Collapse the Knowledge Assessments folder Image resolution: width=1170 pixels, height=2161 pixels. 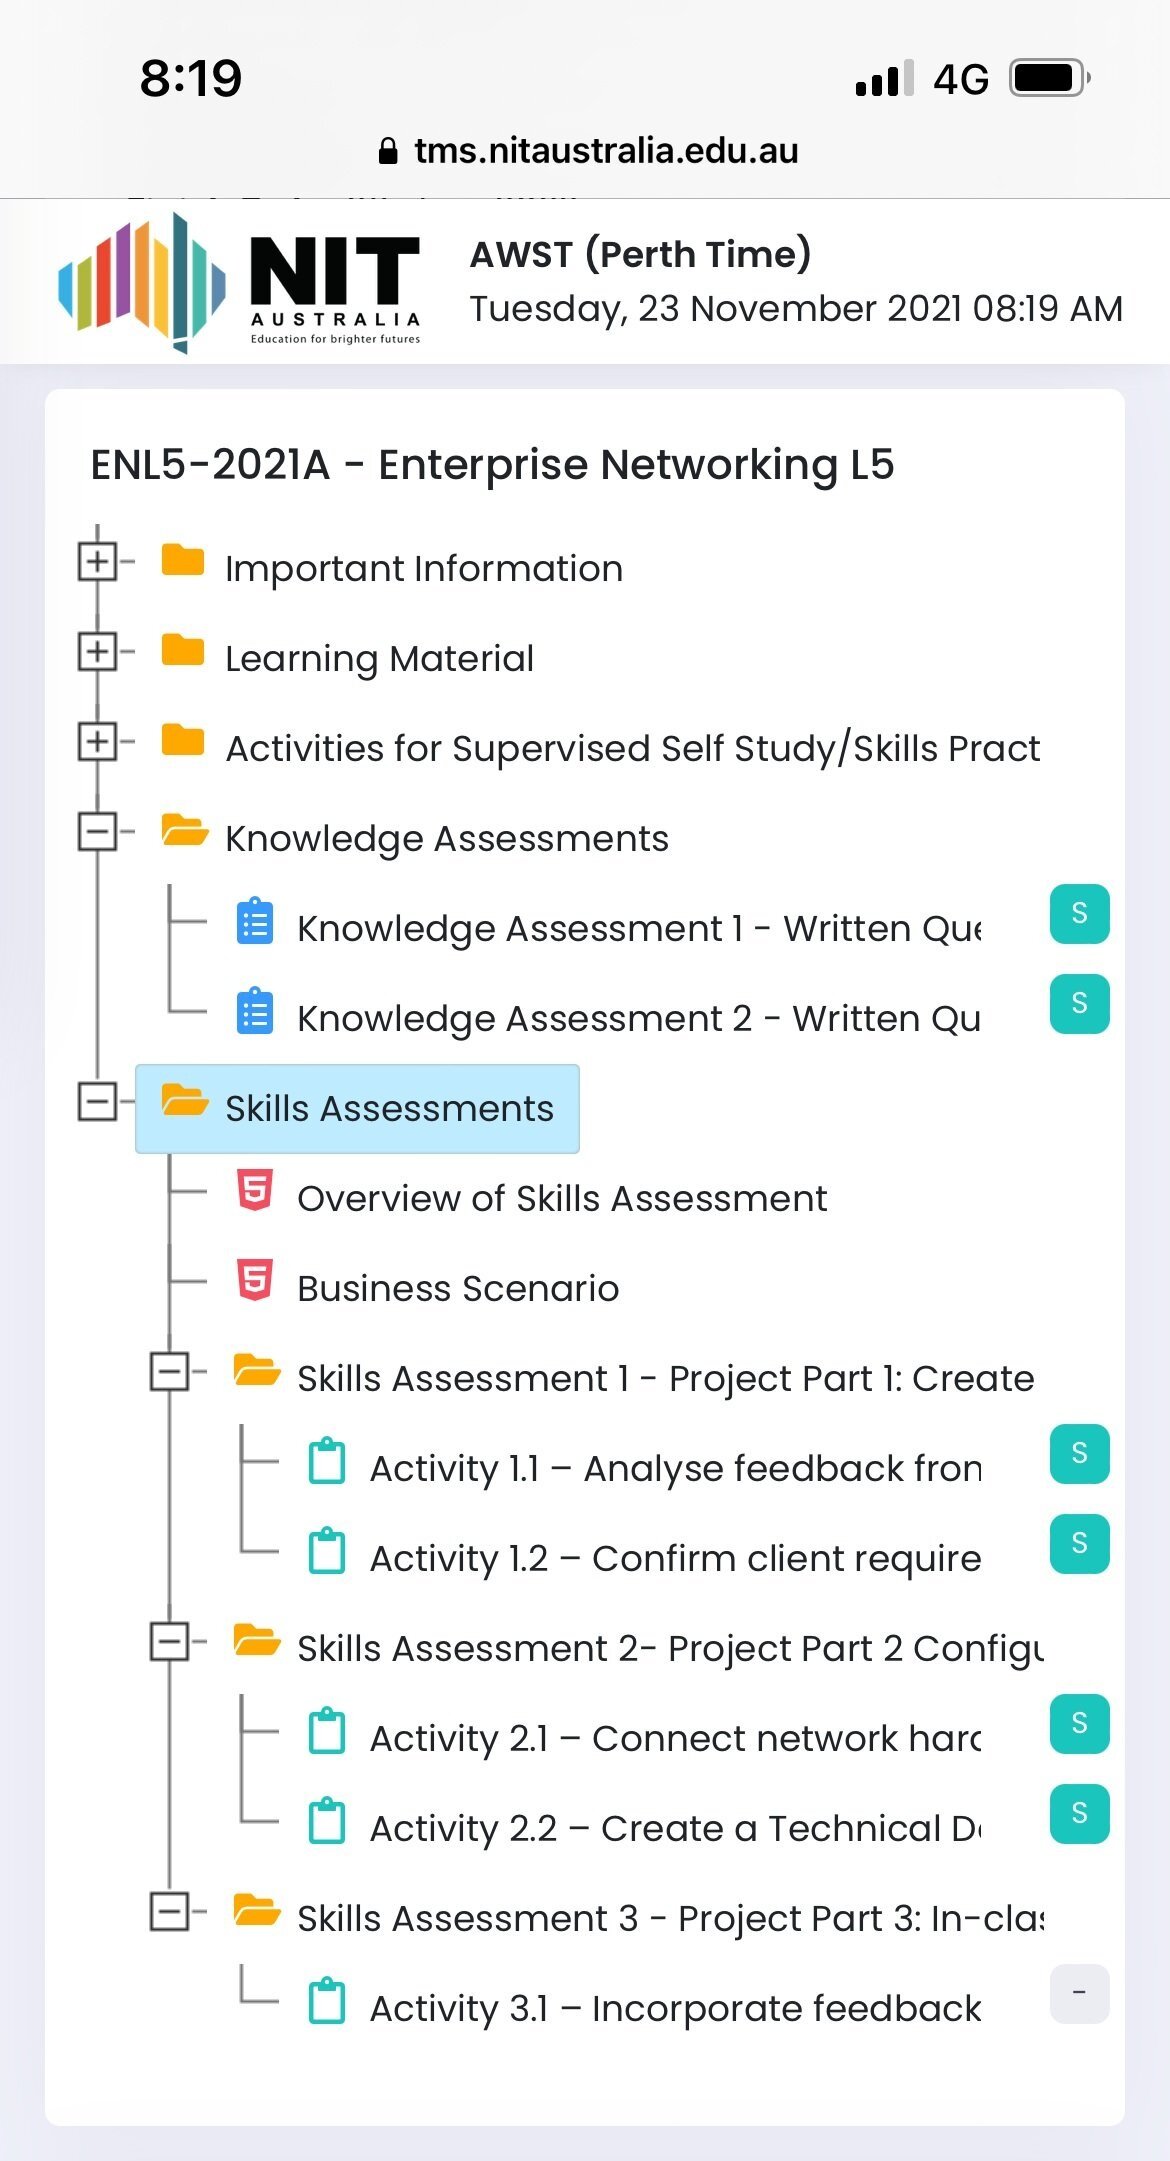pos(97,832)
